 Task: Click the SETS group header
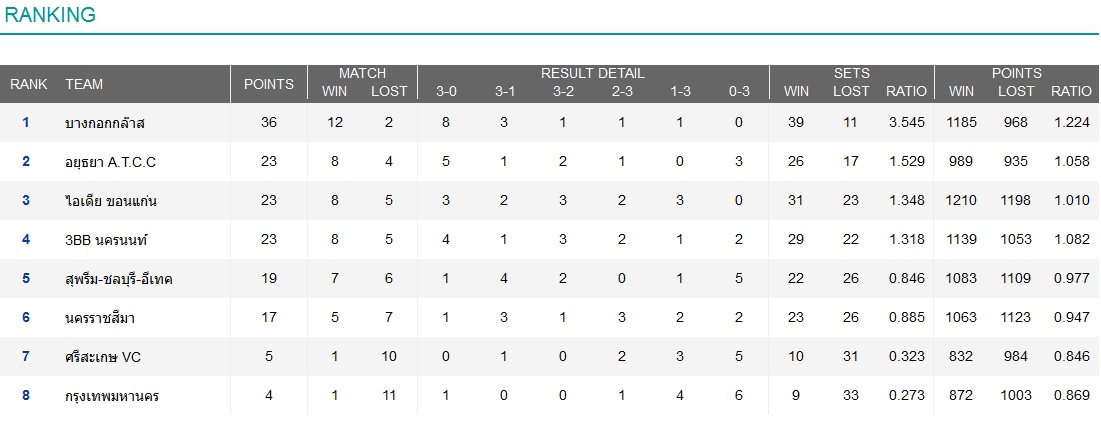coord(851,73)
